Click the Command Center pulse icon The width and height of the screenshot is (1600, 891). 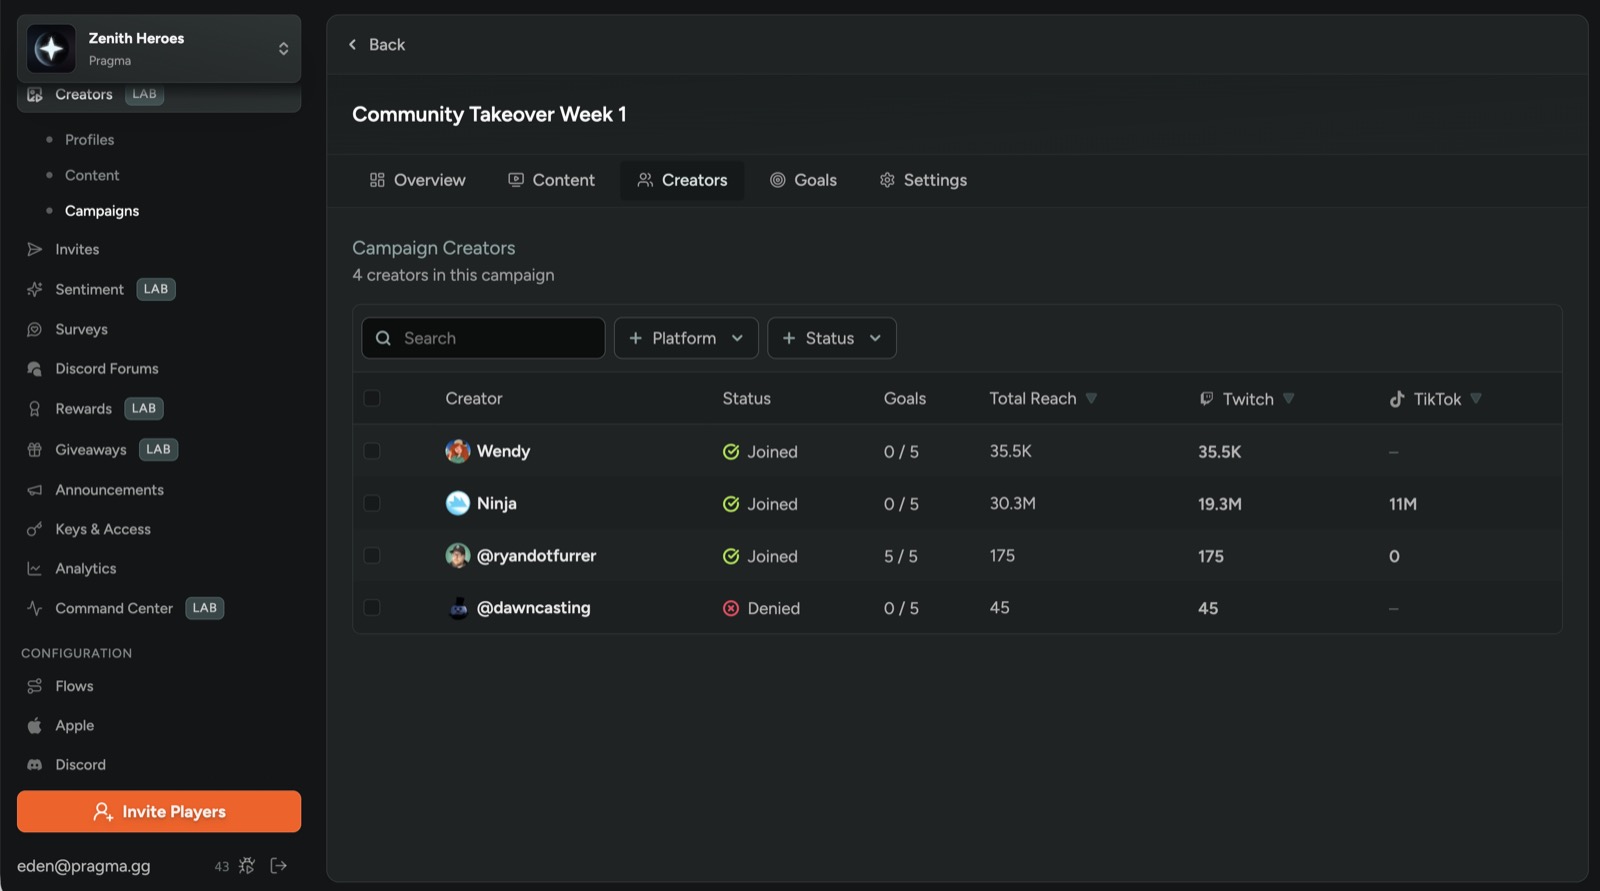[35, 608]
